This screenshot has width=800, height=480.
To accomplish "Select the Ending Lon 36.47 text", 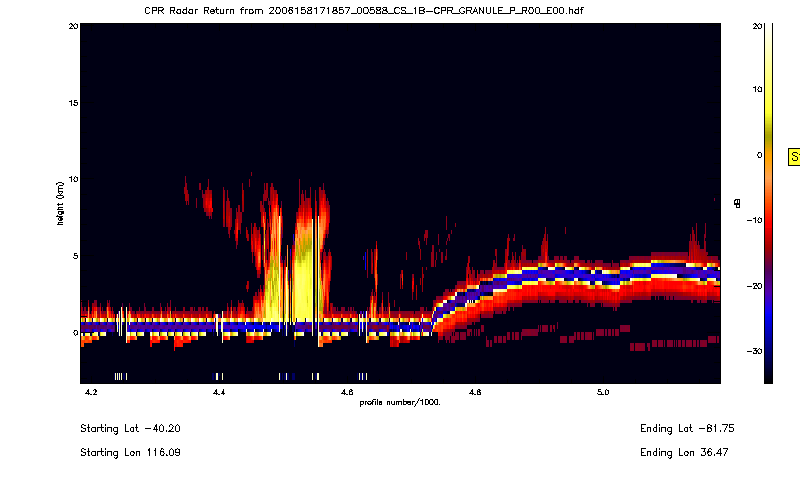I will (679, 452).
